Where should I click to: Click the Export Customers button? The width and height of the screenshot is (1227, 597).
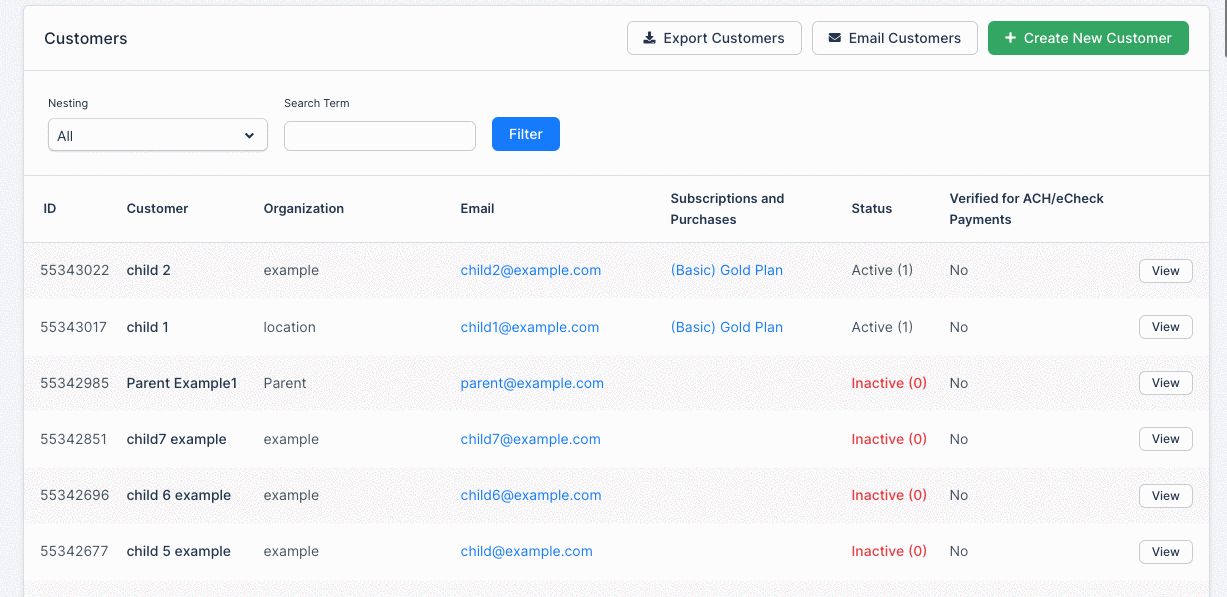(x=714, y=38)
